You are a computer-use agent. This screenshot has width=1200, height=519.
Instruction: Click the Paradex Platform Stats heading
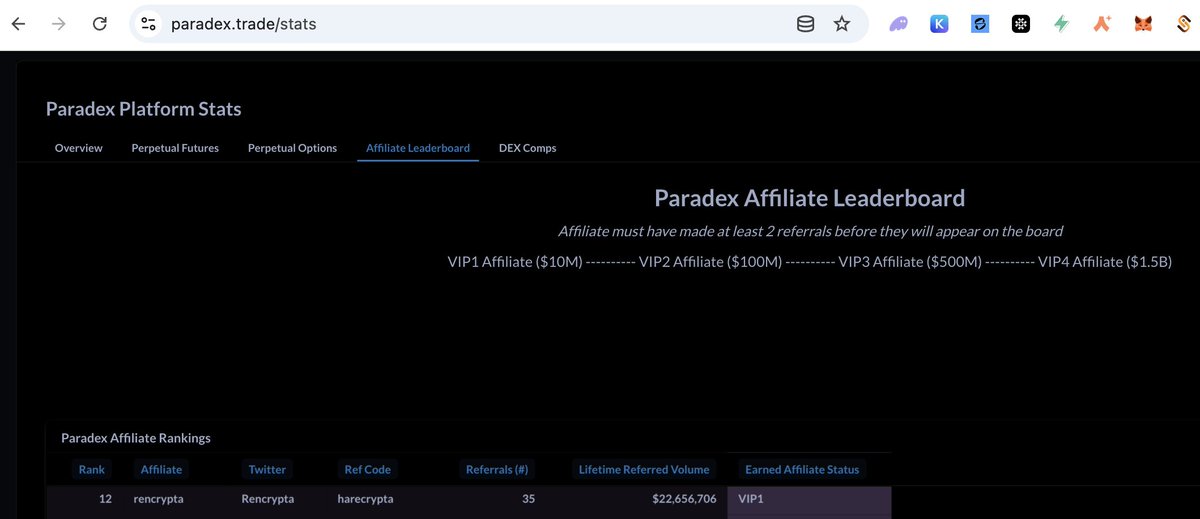(144, 109)
